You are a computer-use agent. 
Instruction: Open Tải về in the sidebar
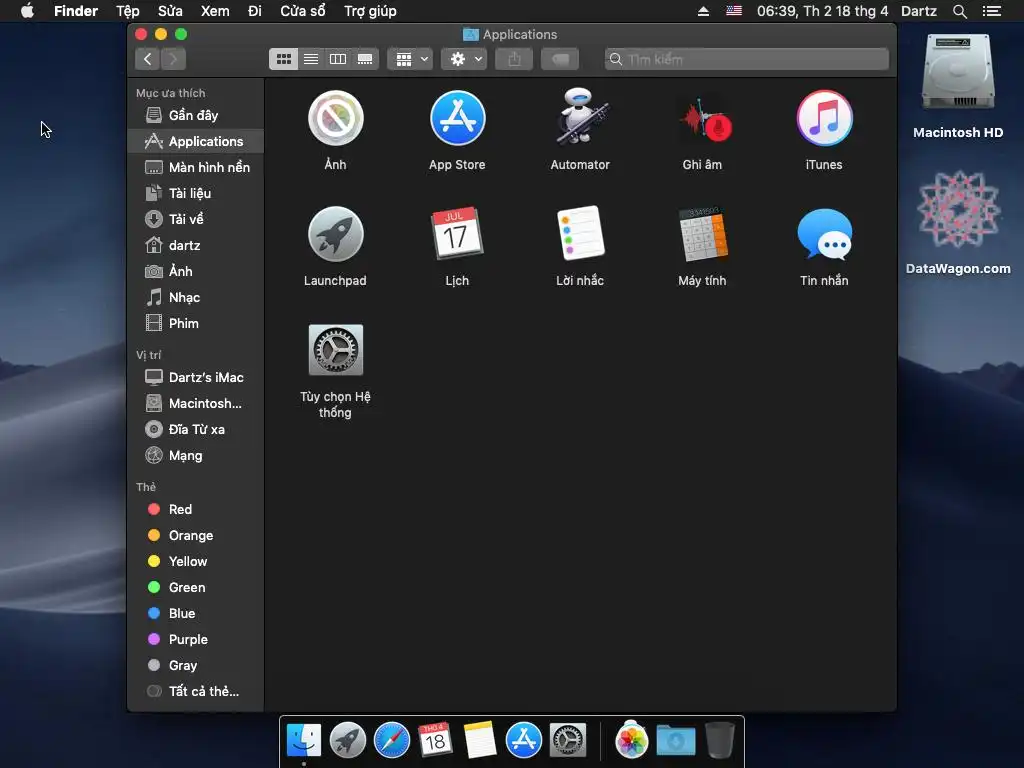[196, 219]
